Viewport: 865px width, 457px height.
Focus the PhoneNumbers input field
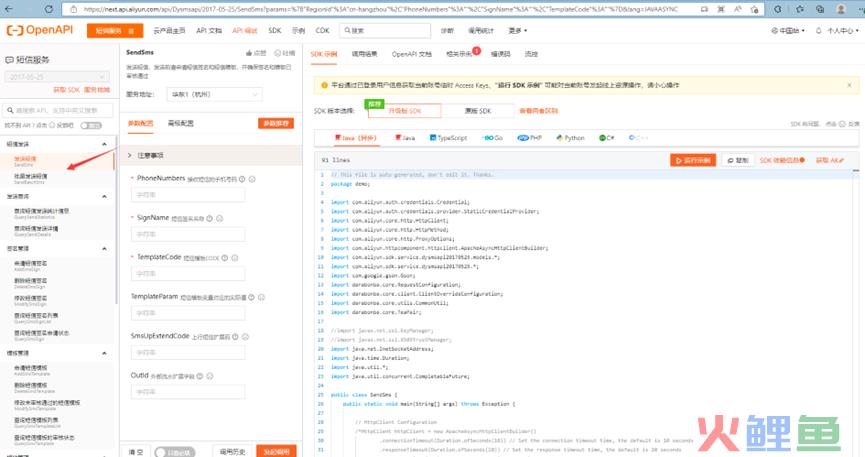pyautogui.click(x=188, y=195)
